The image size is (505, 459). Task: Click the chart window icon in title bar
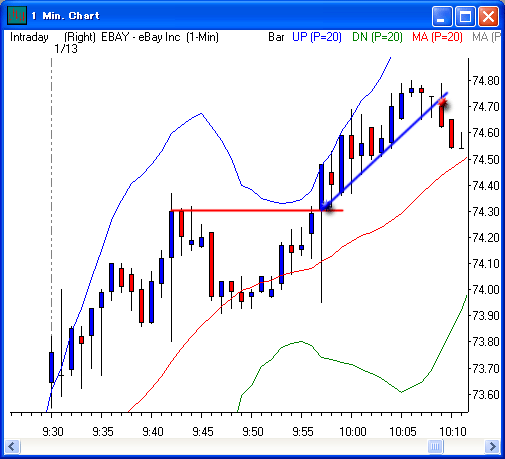(17, 15)
